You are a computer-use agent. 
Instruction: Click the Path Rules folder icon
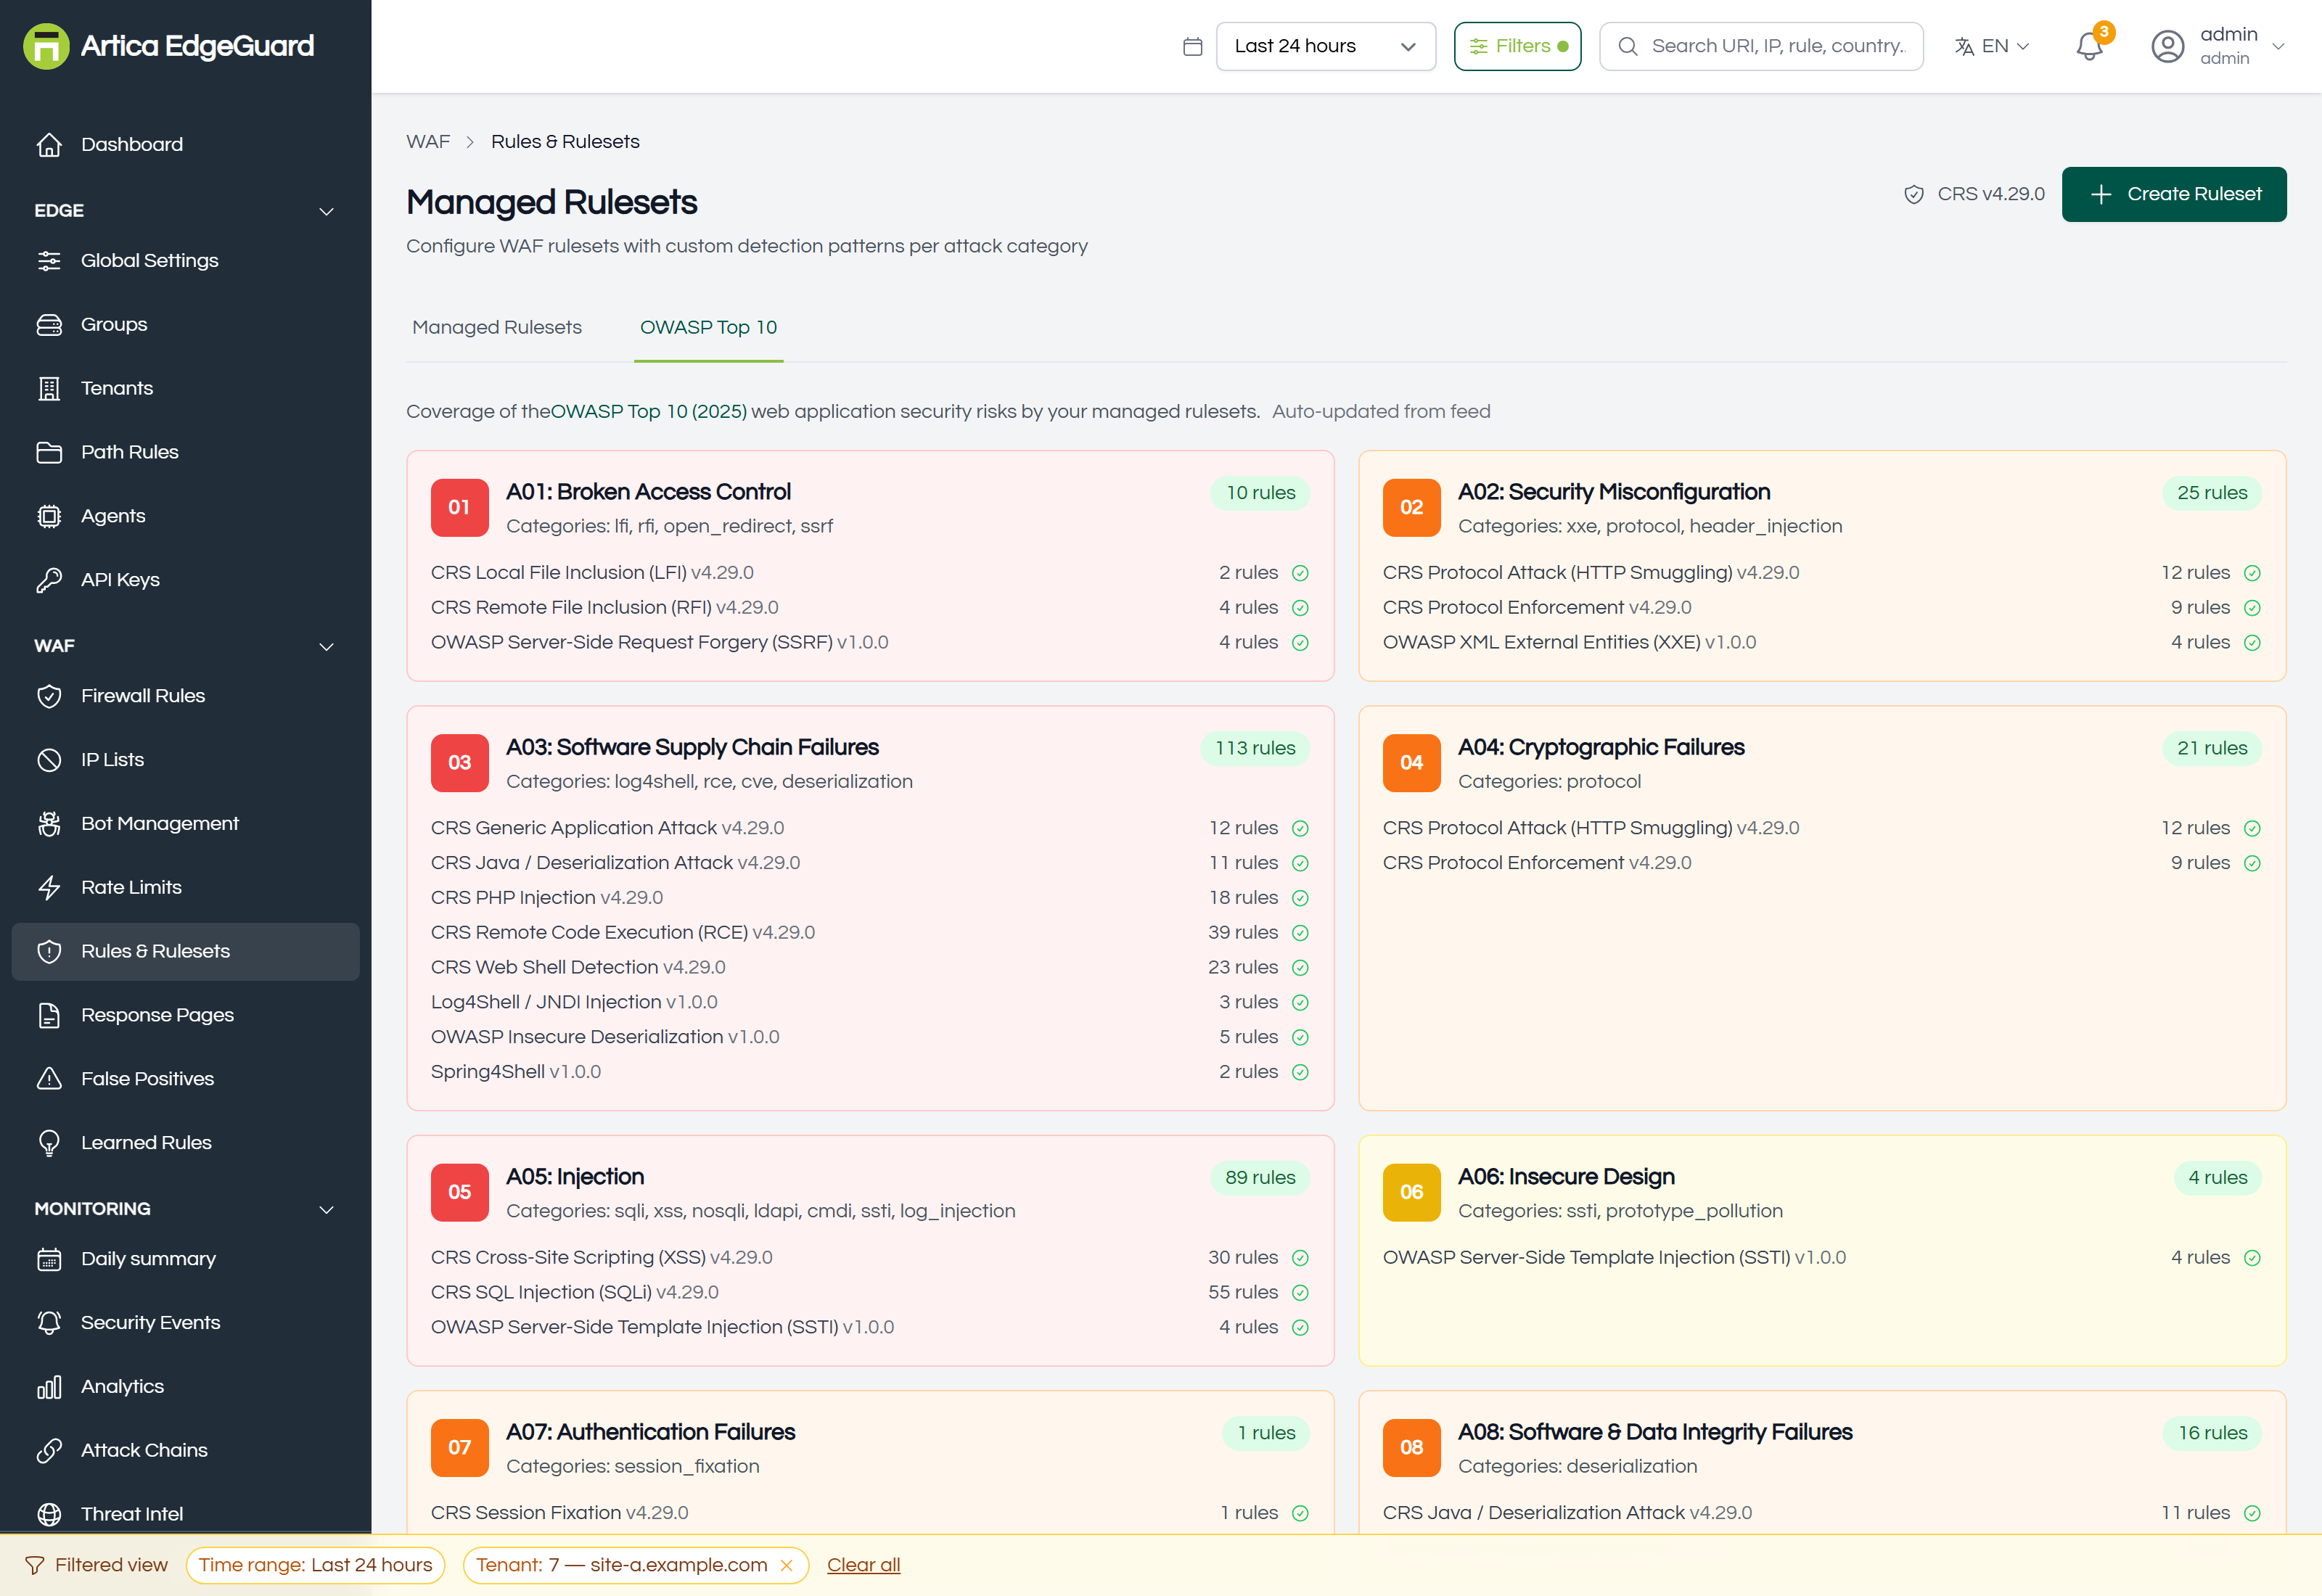pyautogui.click(x=49, y=453)
